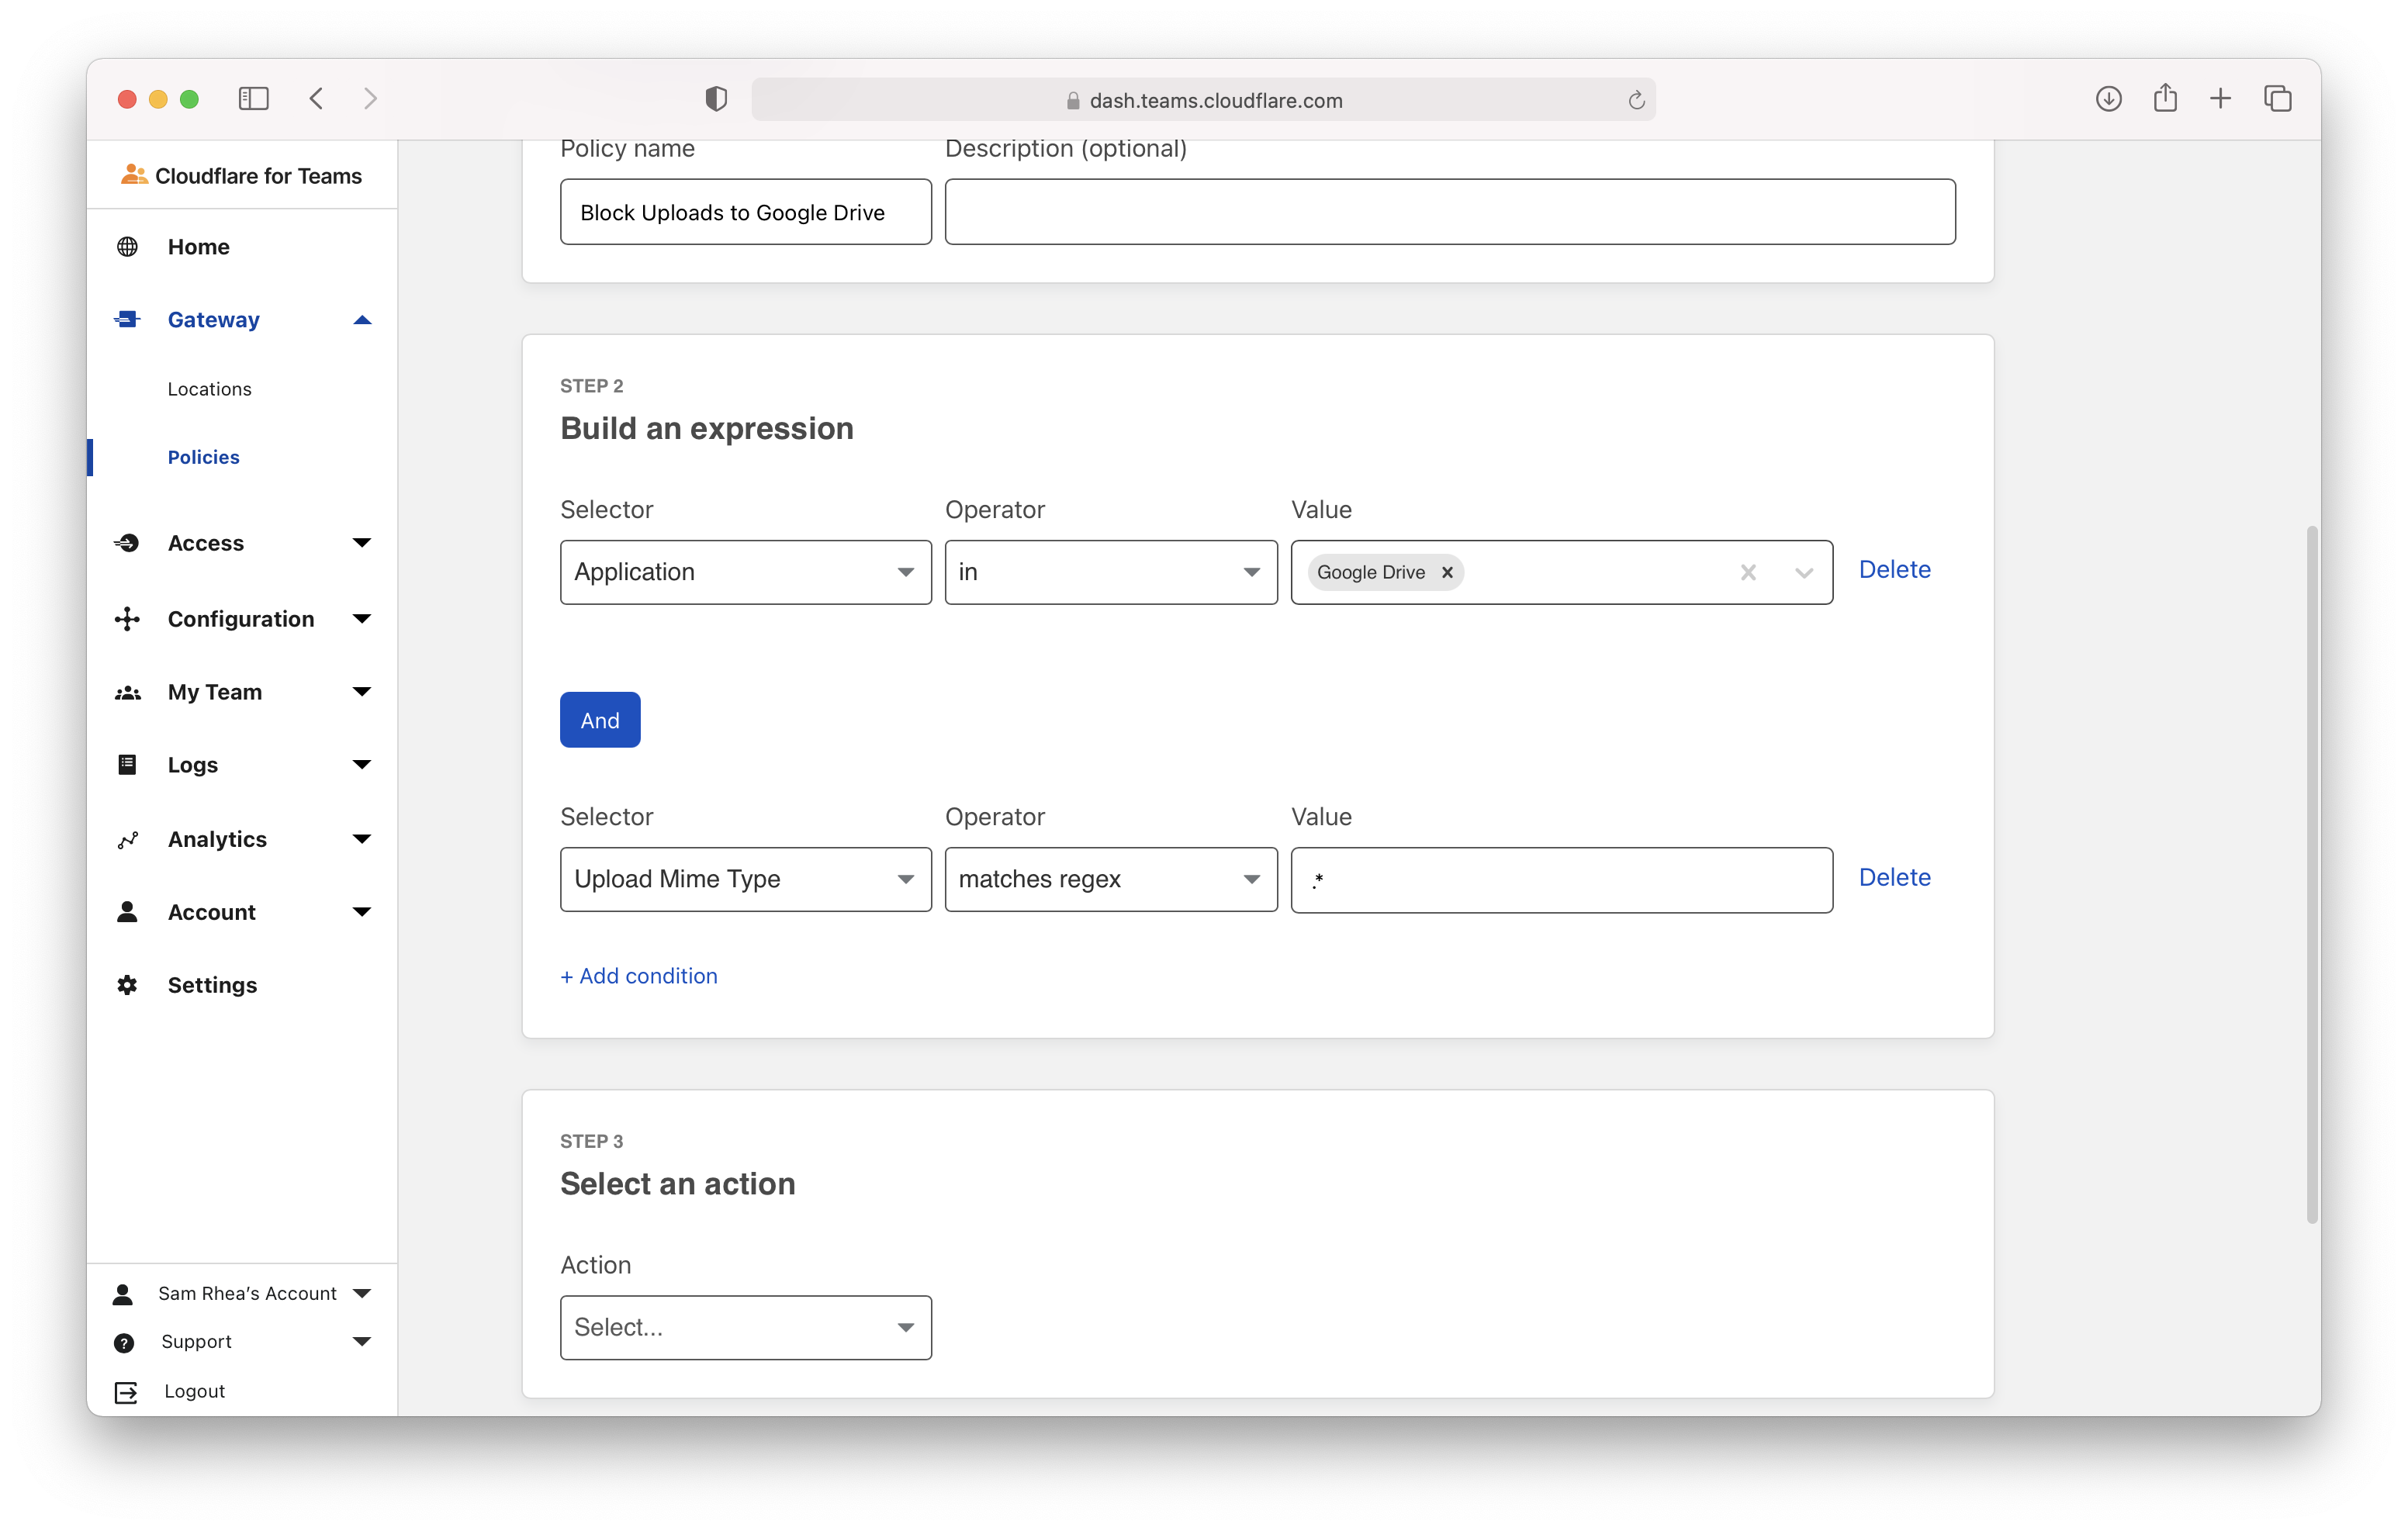The width and height of the screenshot is (2408, 1531).
Task: Reload the page with the refresh icon
Action: [x=1636, y=100]
